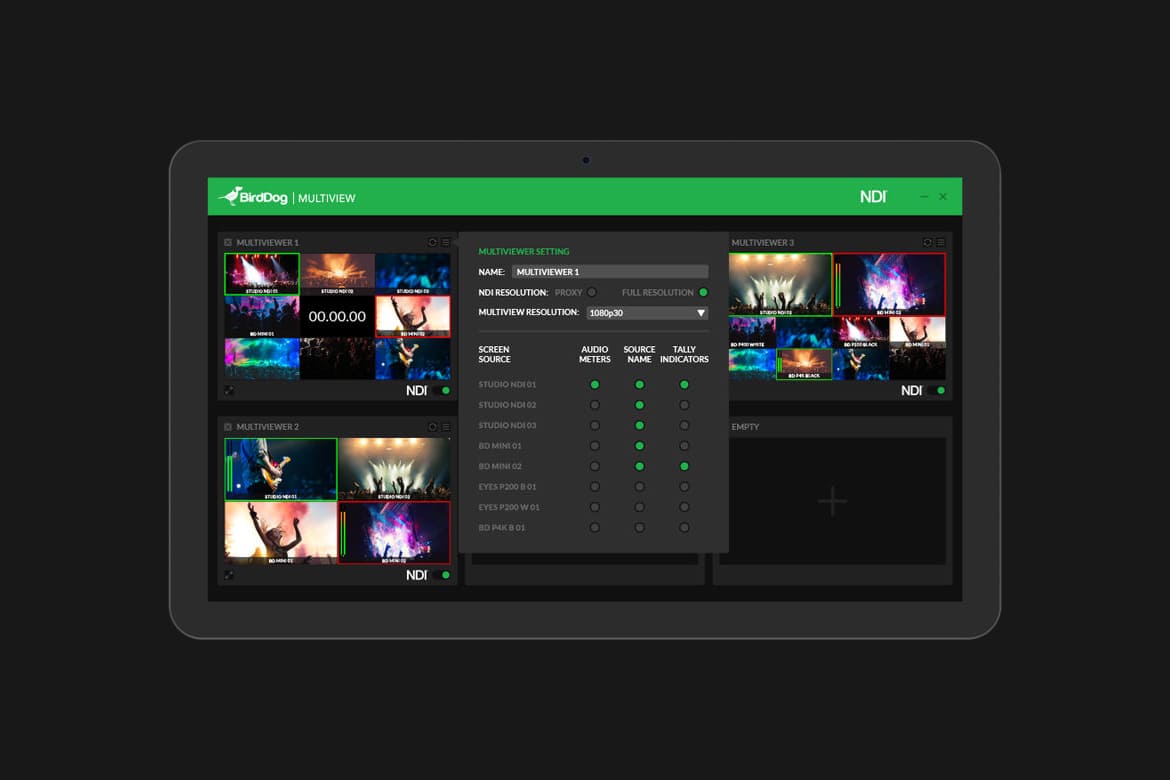Click the plus icon in the Empty panel
Screen dimensions: 1170x780
(x=832, y=501)
